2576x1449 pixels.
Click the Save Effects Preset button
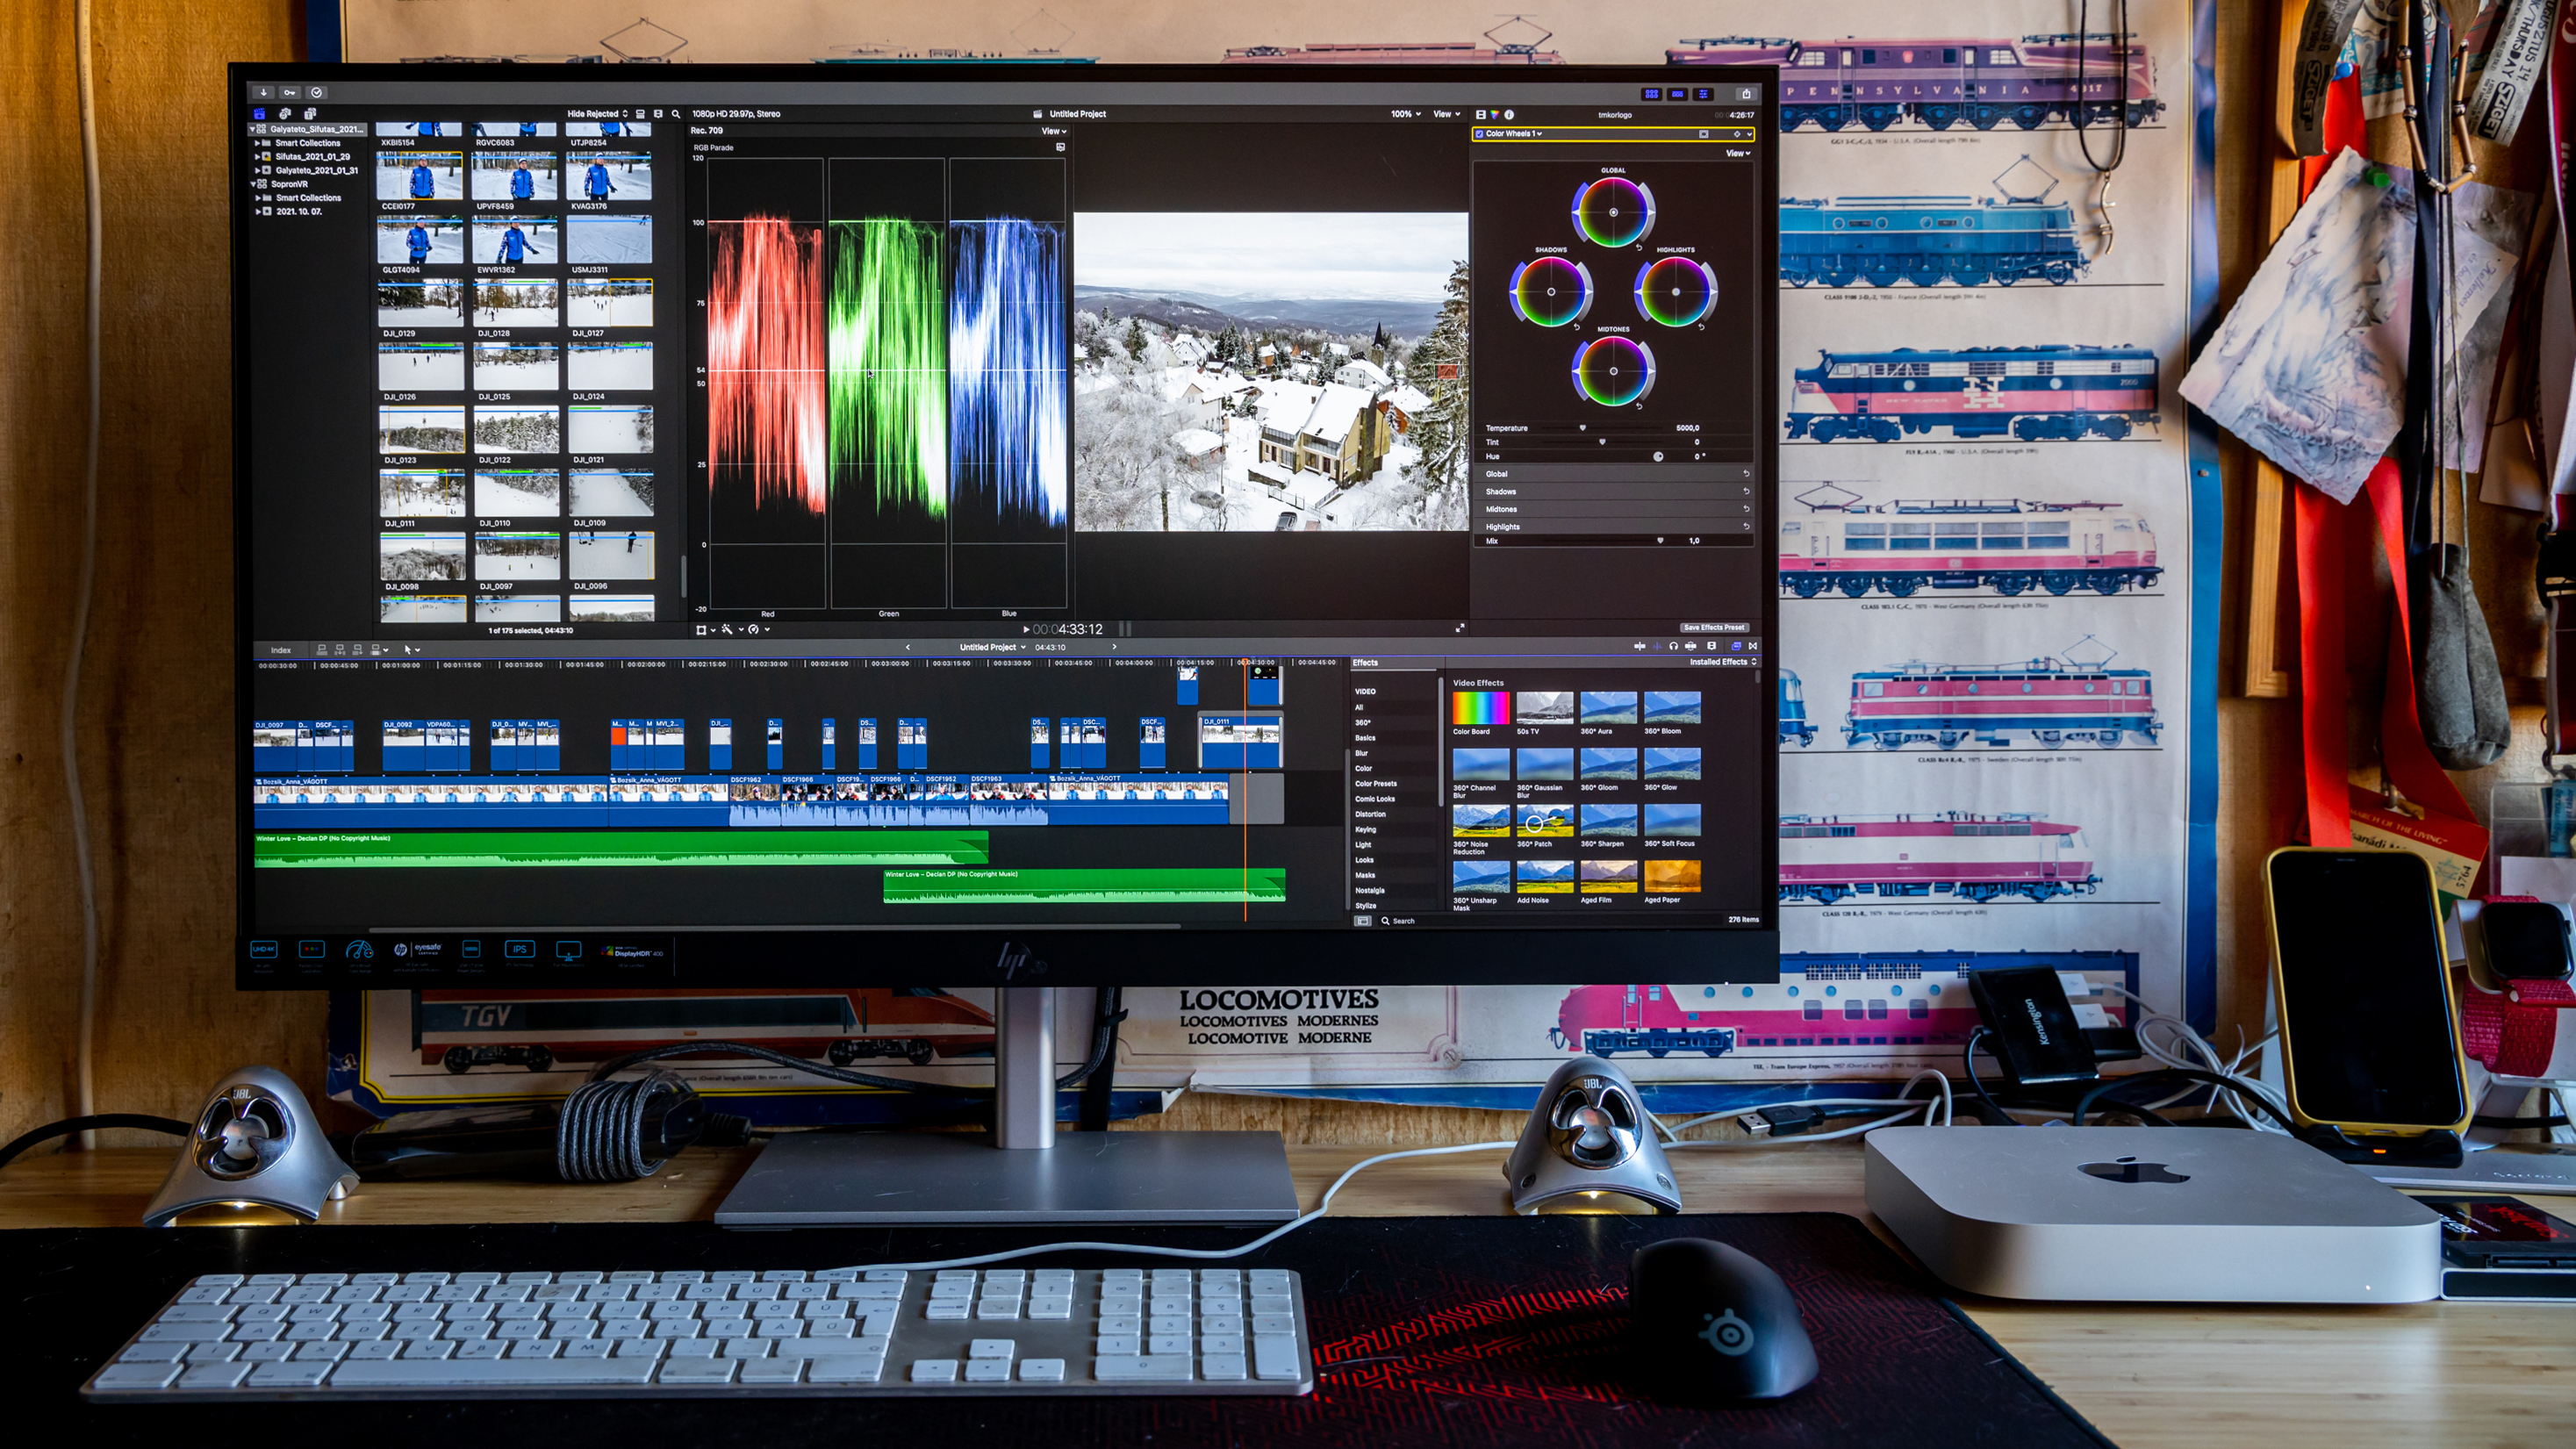click(1713, 628)
